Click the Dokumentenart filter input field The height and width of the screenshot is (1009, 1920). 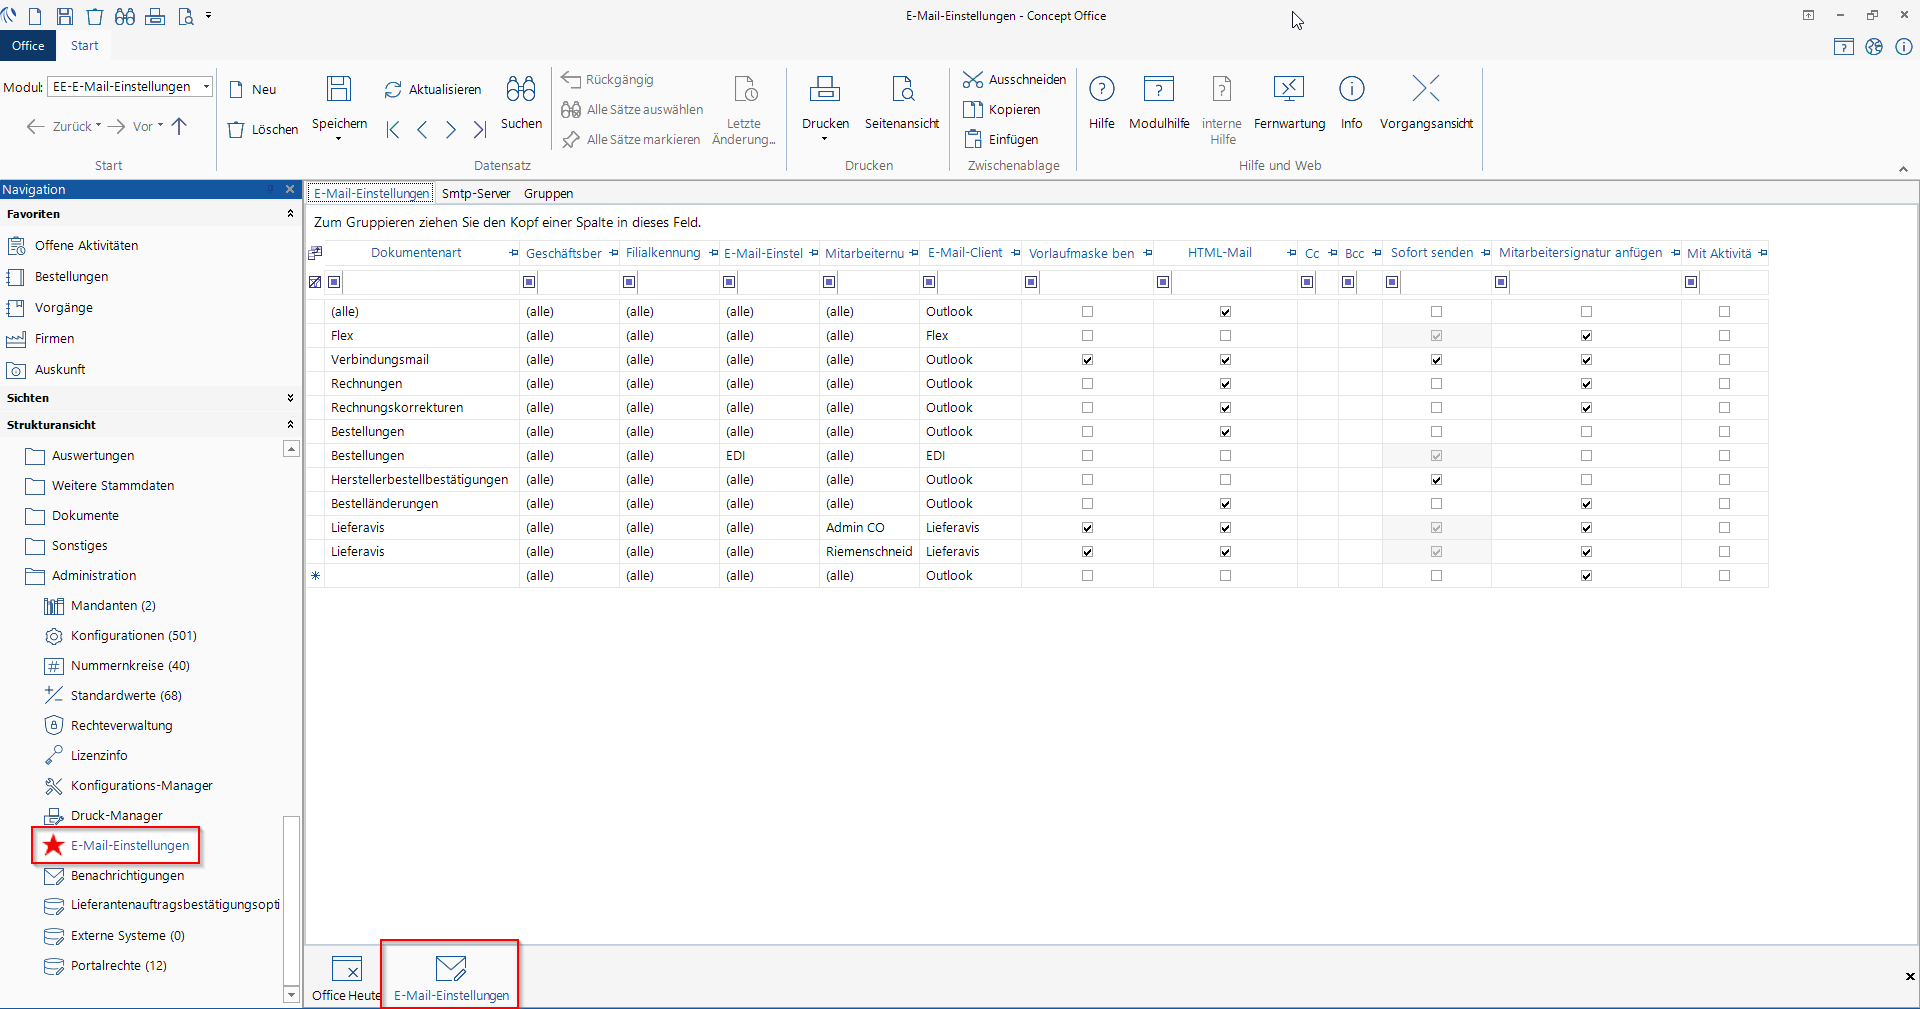[430, 283]
